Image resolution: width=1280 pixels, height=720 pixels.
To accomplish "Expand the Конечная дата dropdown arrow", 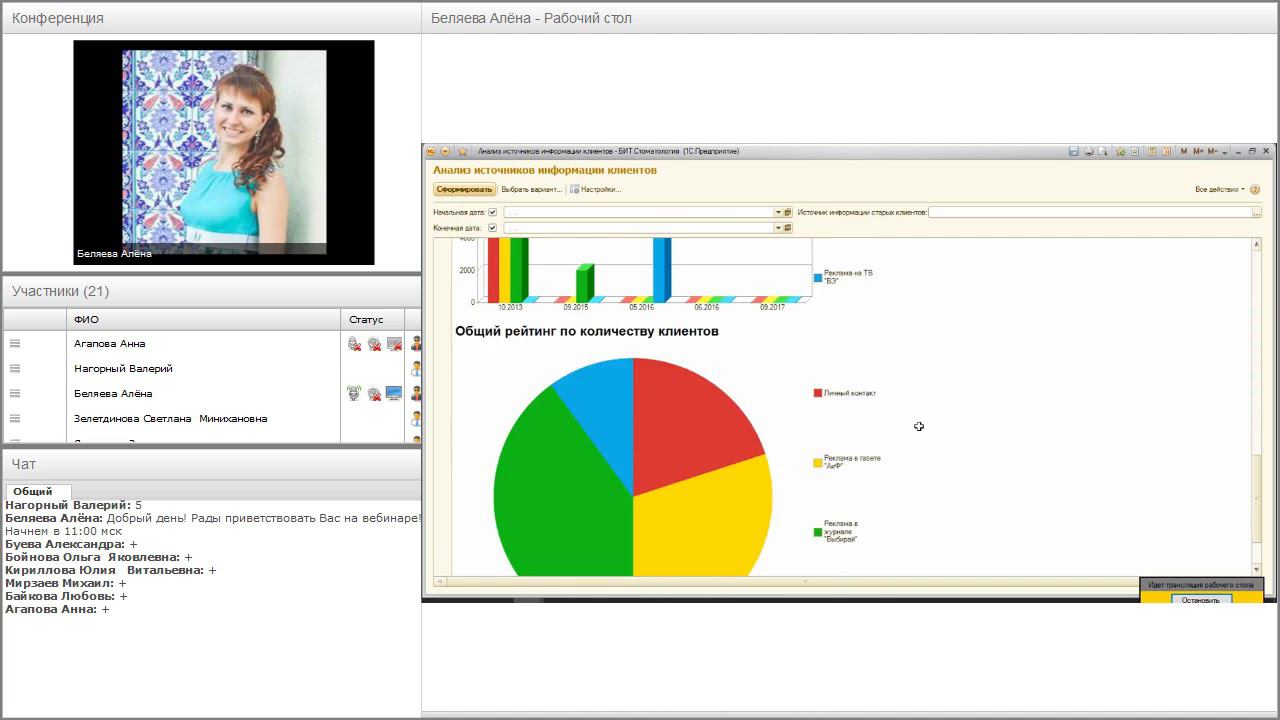I will (778, 228).
